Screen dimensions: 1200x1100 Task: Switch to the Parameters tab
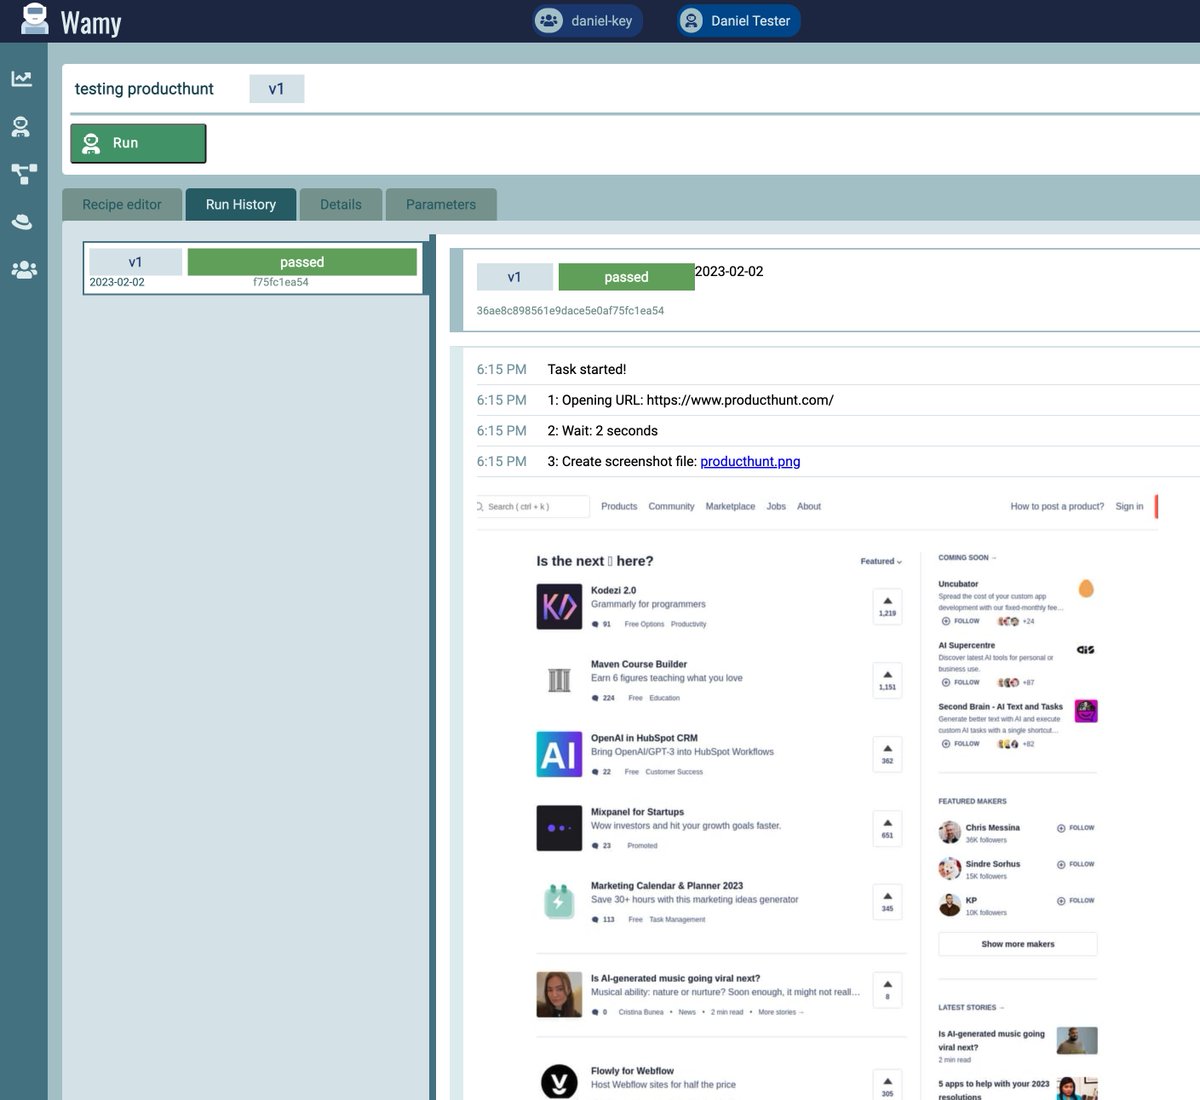tap(441, 204)
